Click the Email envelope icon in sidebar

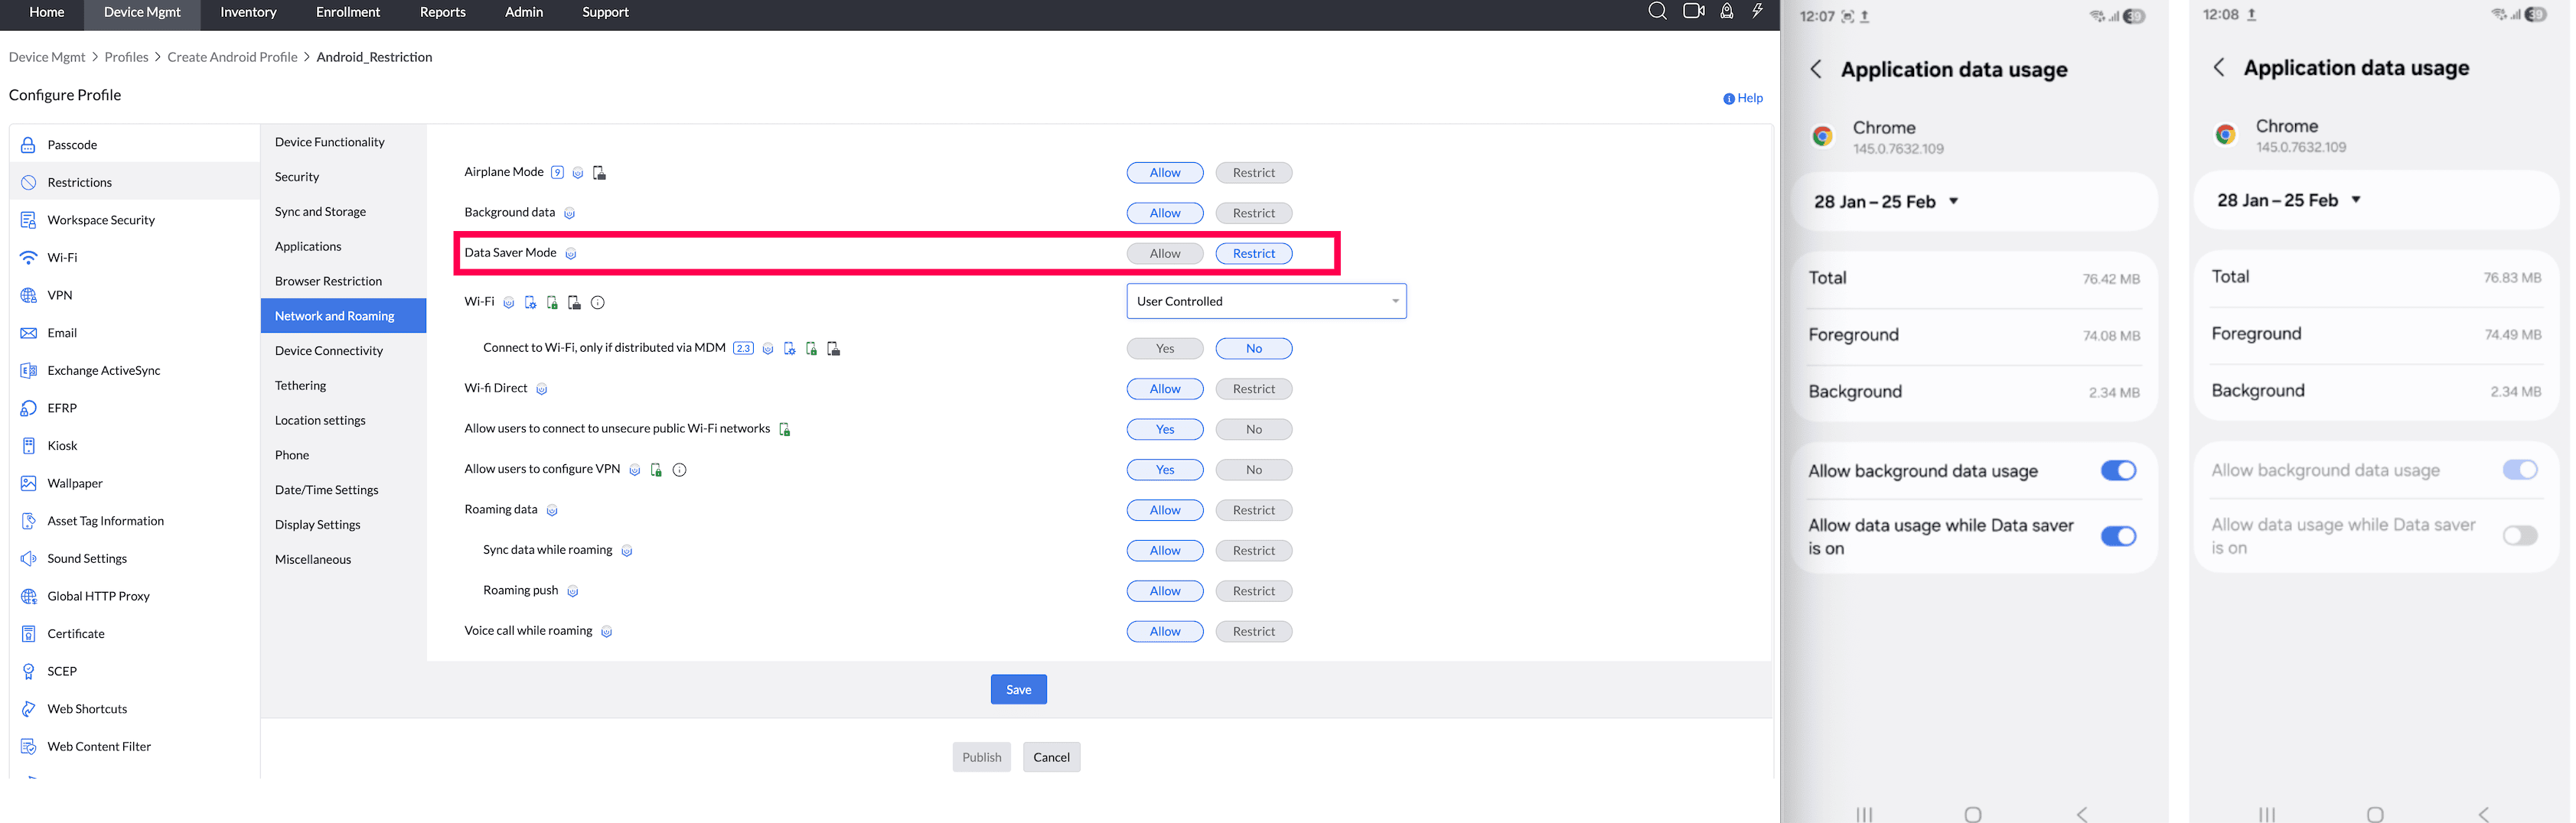(x=28, y=333)
